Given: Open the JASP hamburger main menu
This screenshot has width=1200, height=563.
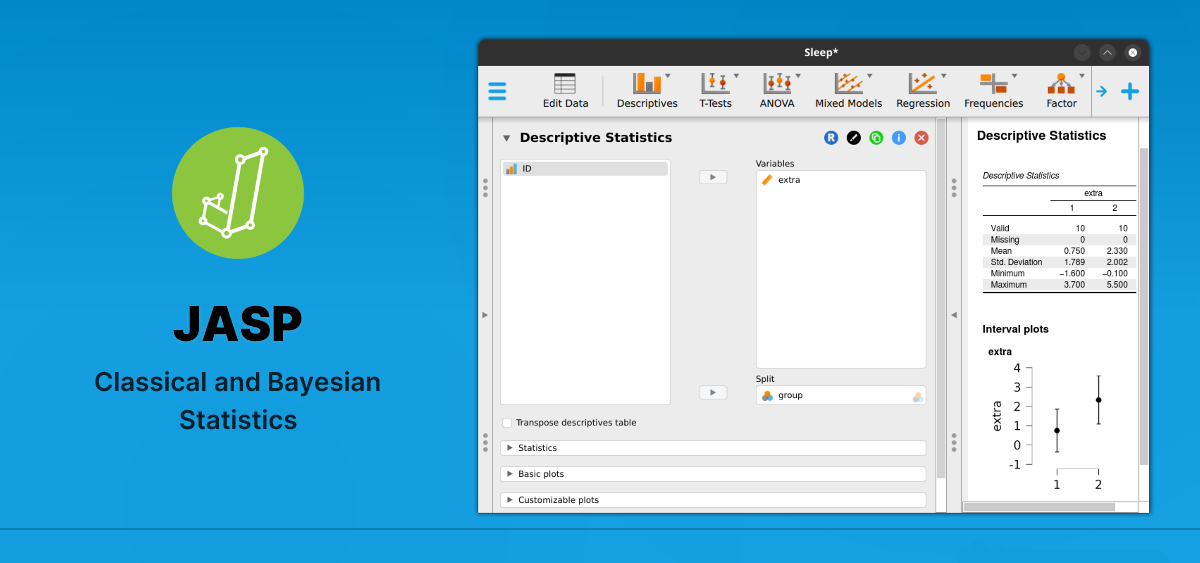Looking at the screenshot, I should click(x=497, y=91).
